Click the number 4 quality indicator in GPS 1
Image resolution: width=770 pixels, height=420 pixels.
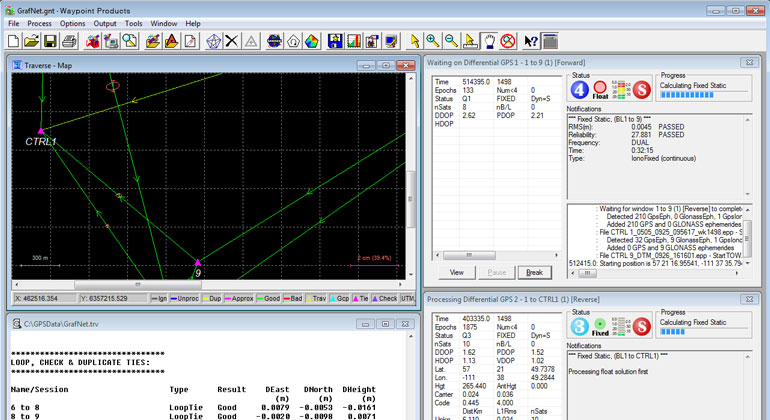[579, 90]
